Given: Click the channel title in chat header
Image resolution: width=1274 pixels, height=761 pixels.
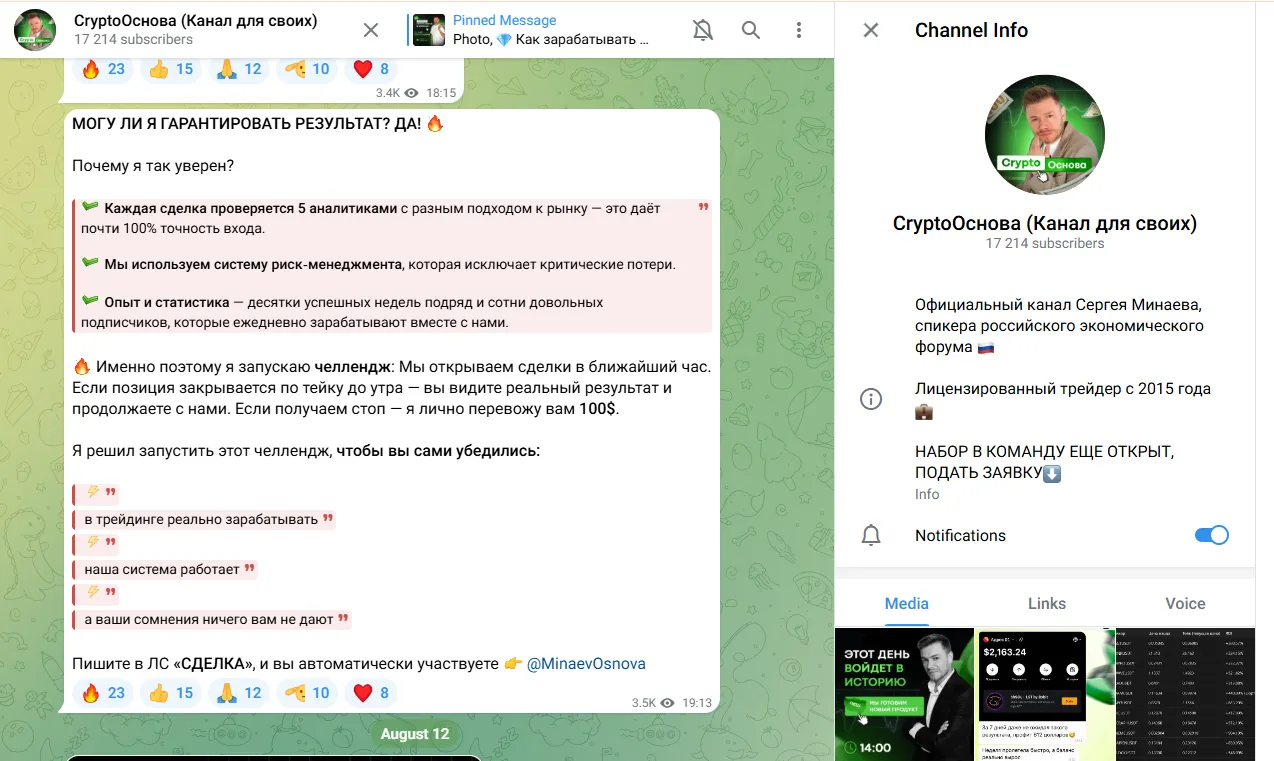Looking at the screenshot, I should coord(196,21).
